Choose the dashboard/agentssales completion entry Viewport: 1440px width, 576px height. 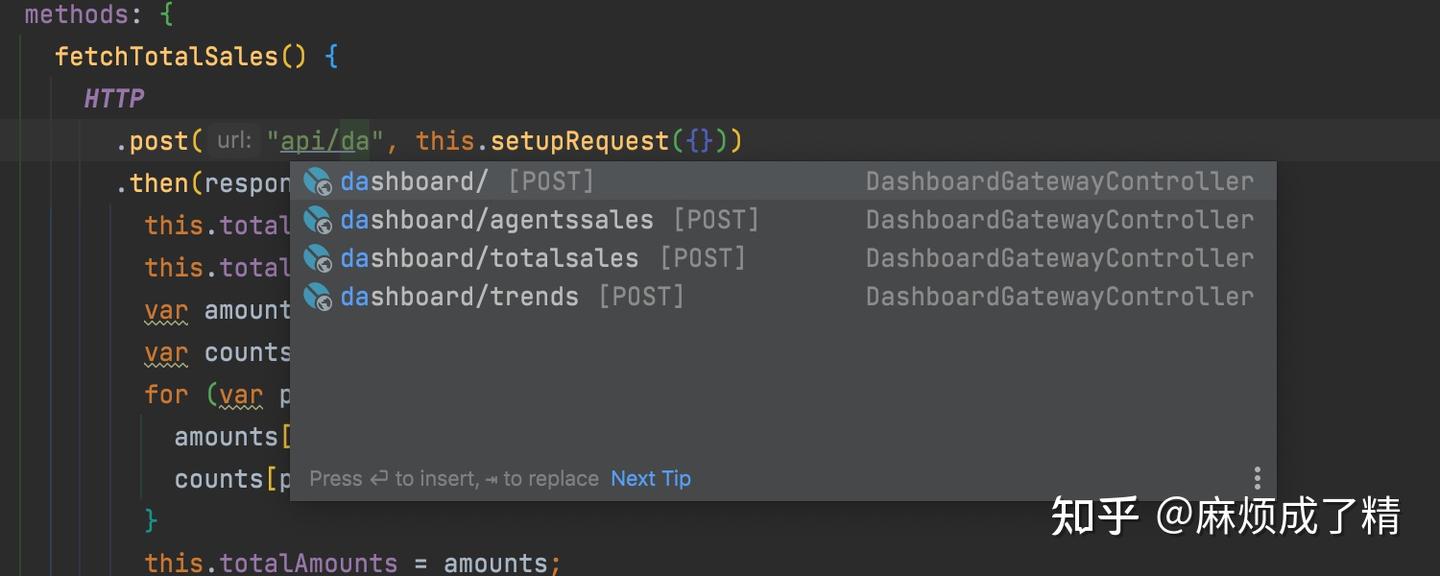(x=783, y=220)
